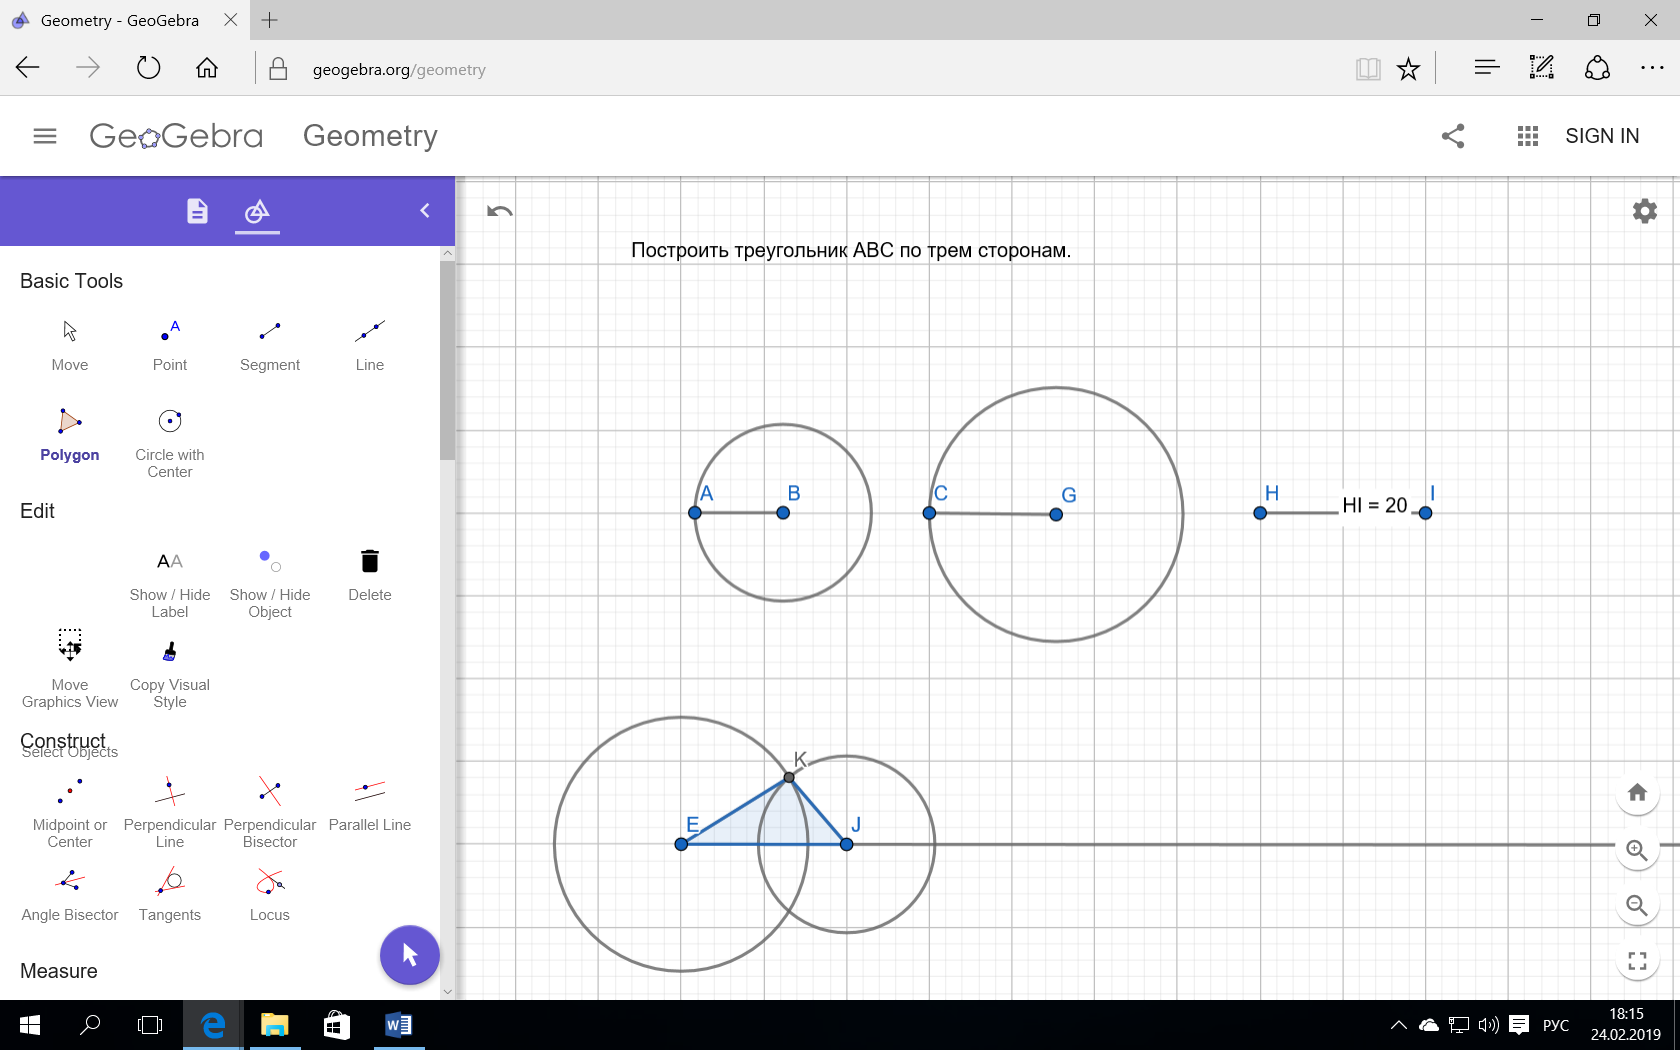The height and width of the screenshot is (1050, 1680).
Task: Click the GeoGebra logo
Action: click(x=176, y=136)
